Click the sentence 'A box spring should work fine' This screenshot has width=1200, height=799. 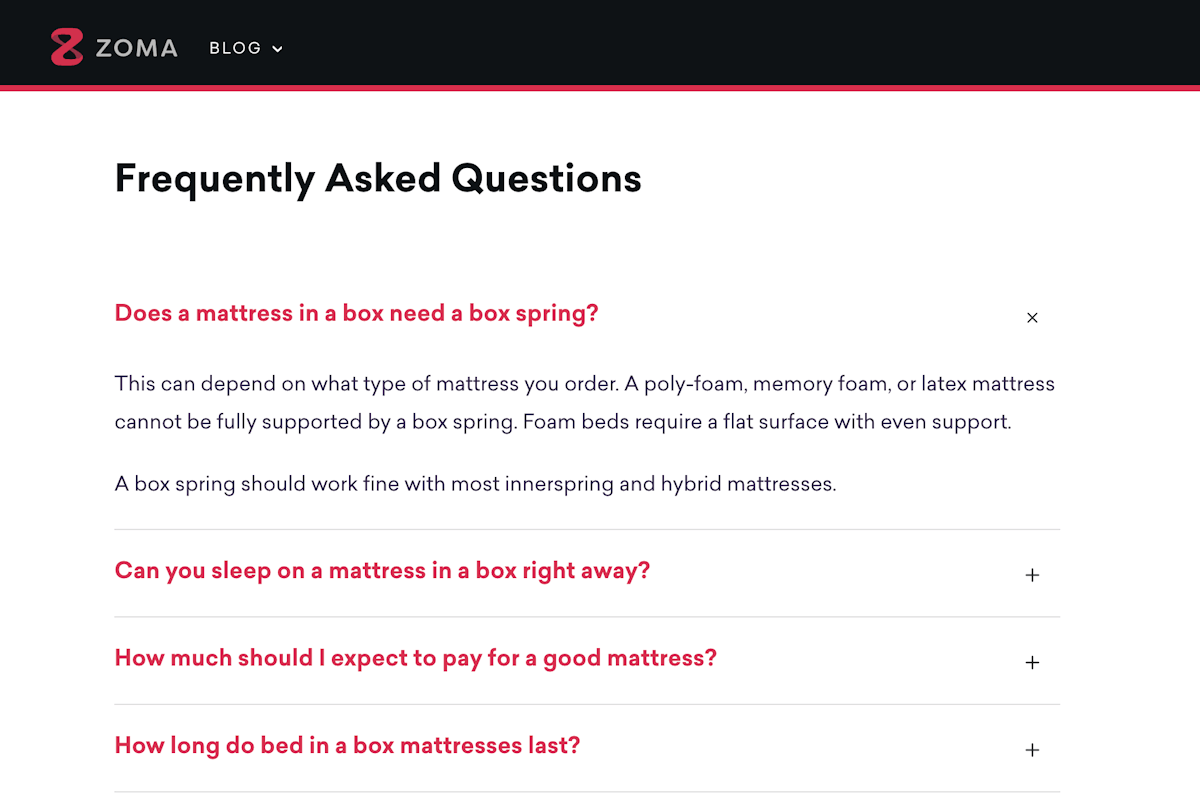click(x=475, y=484)
